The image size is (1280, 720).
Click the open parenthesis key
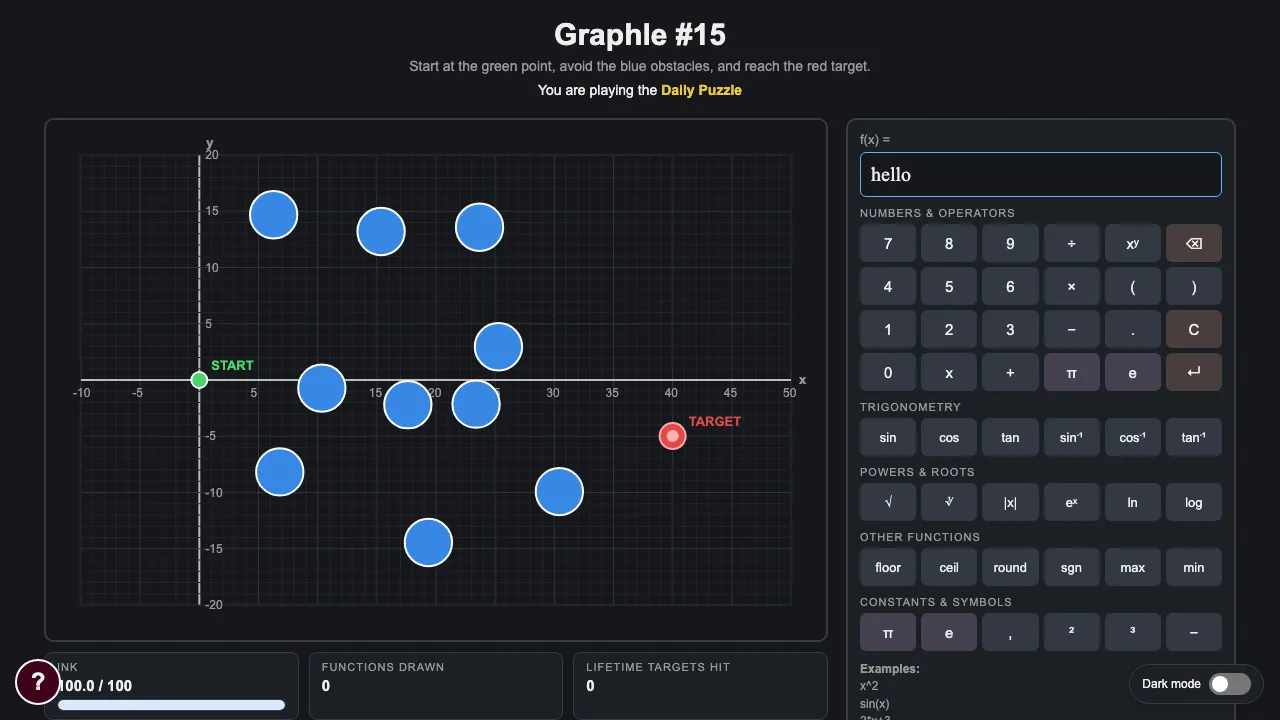[x=1132, y=286]
